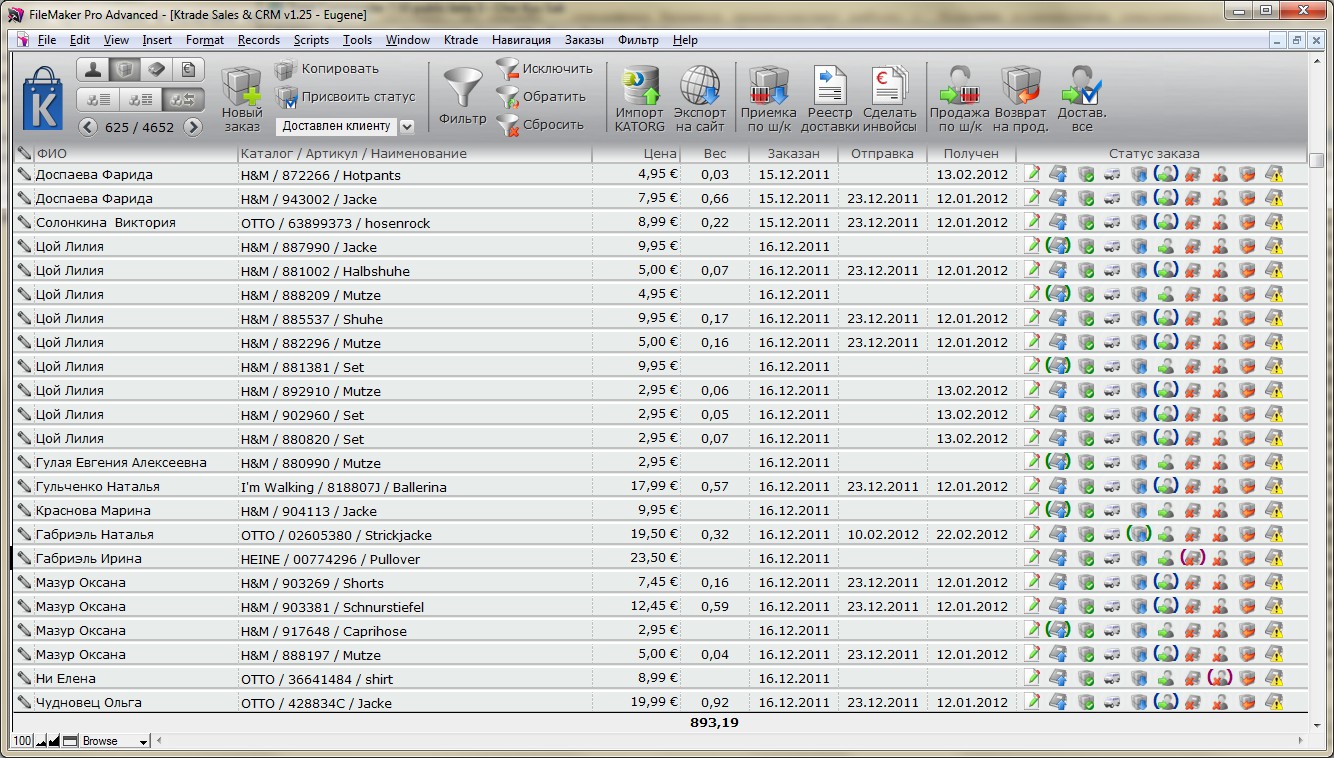The image size is (1334, 758).
Task: Click the Получен column header
Action: coord(971,154)
